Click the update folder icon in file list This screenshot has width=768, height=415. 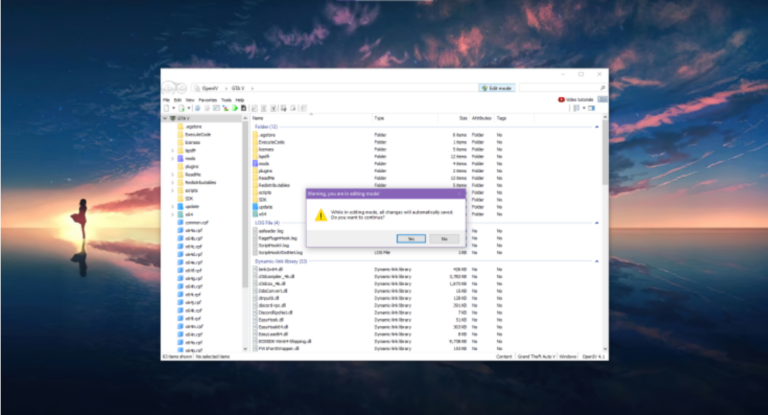pyautogui.click(x=255, y=206)
